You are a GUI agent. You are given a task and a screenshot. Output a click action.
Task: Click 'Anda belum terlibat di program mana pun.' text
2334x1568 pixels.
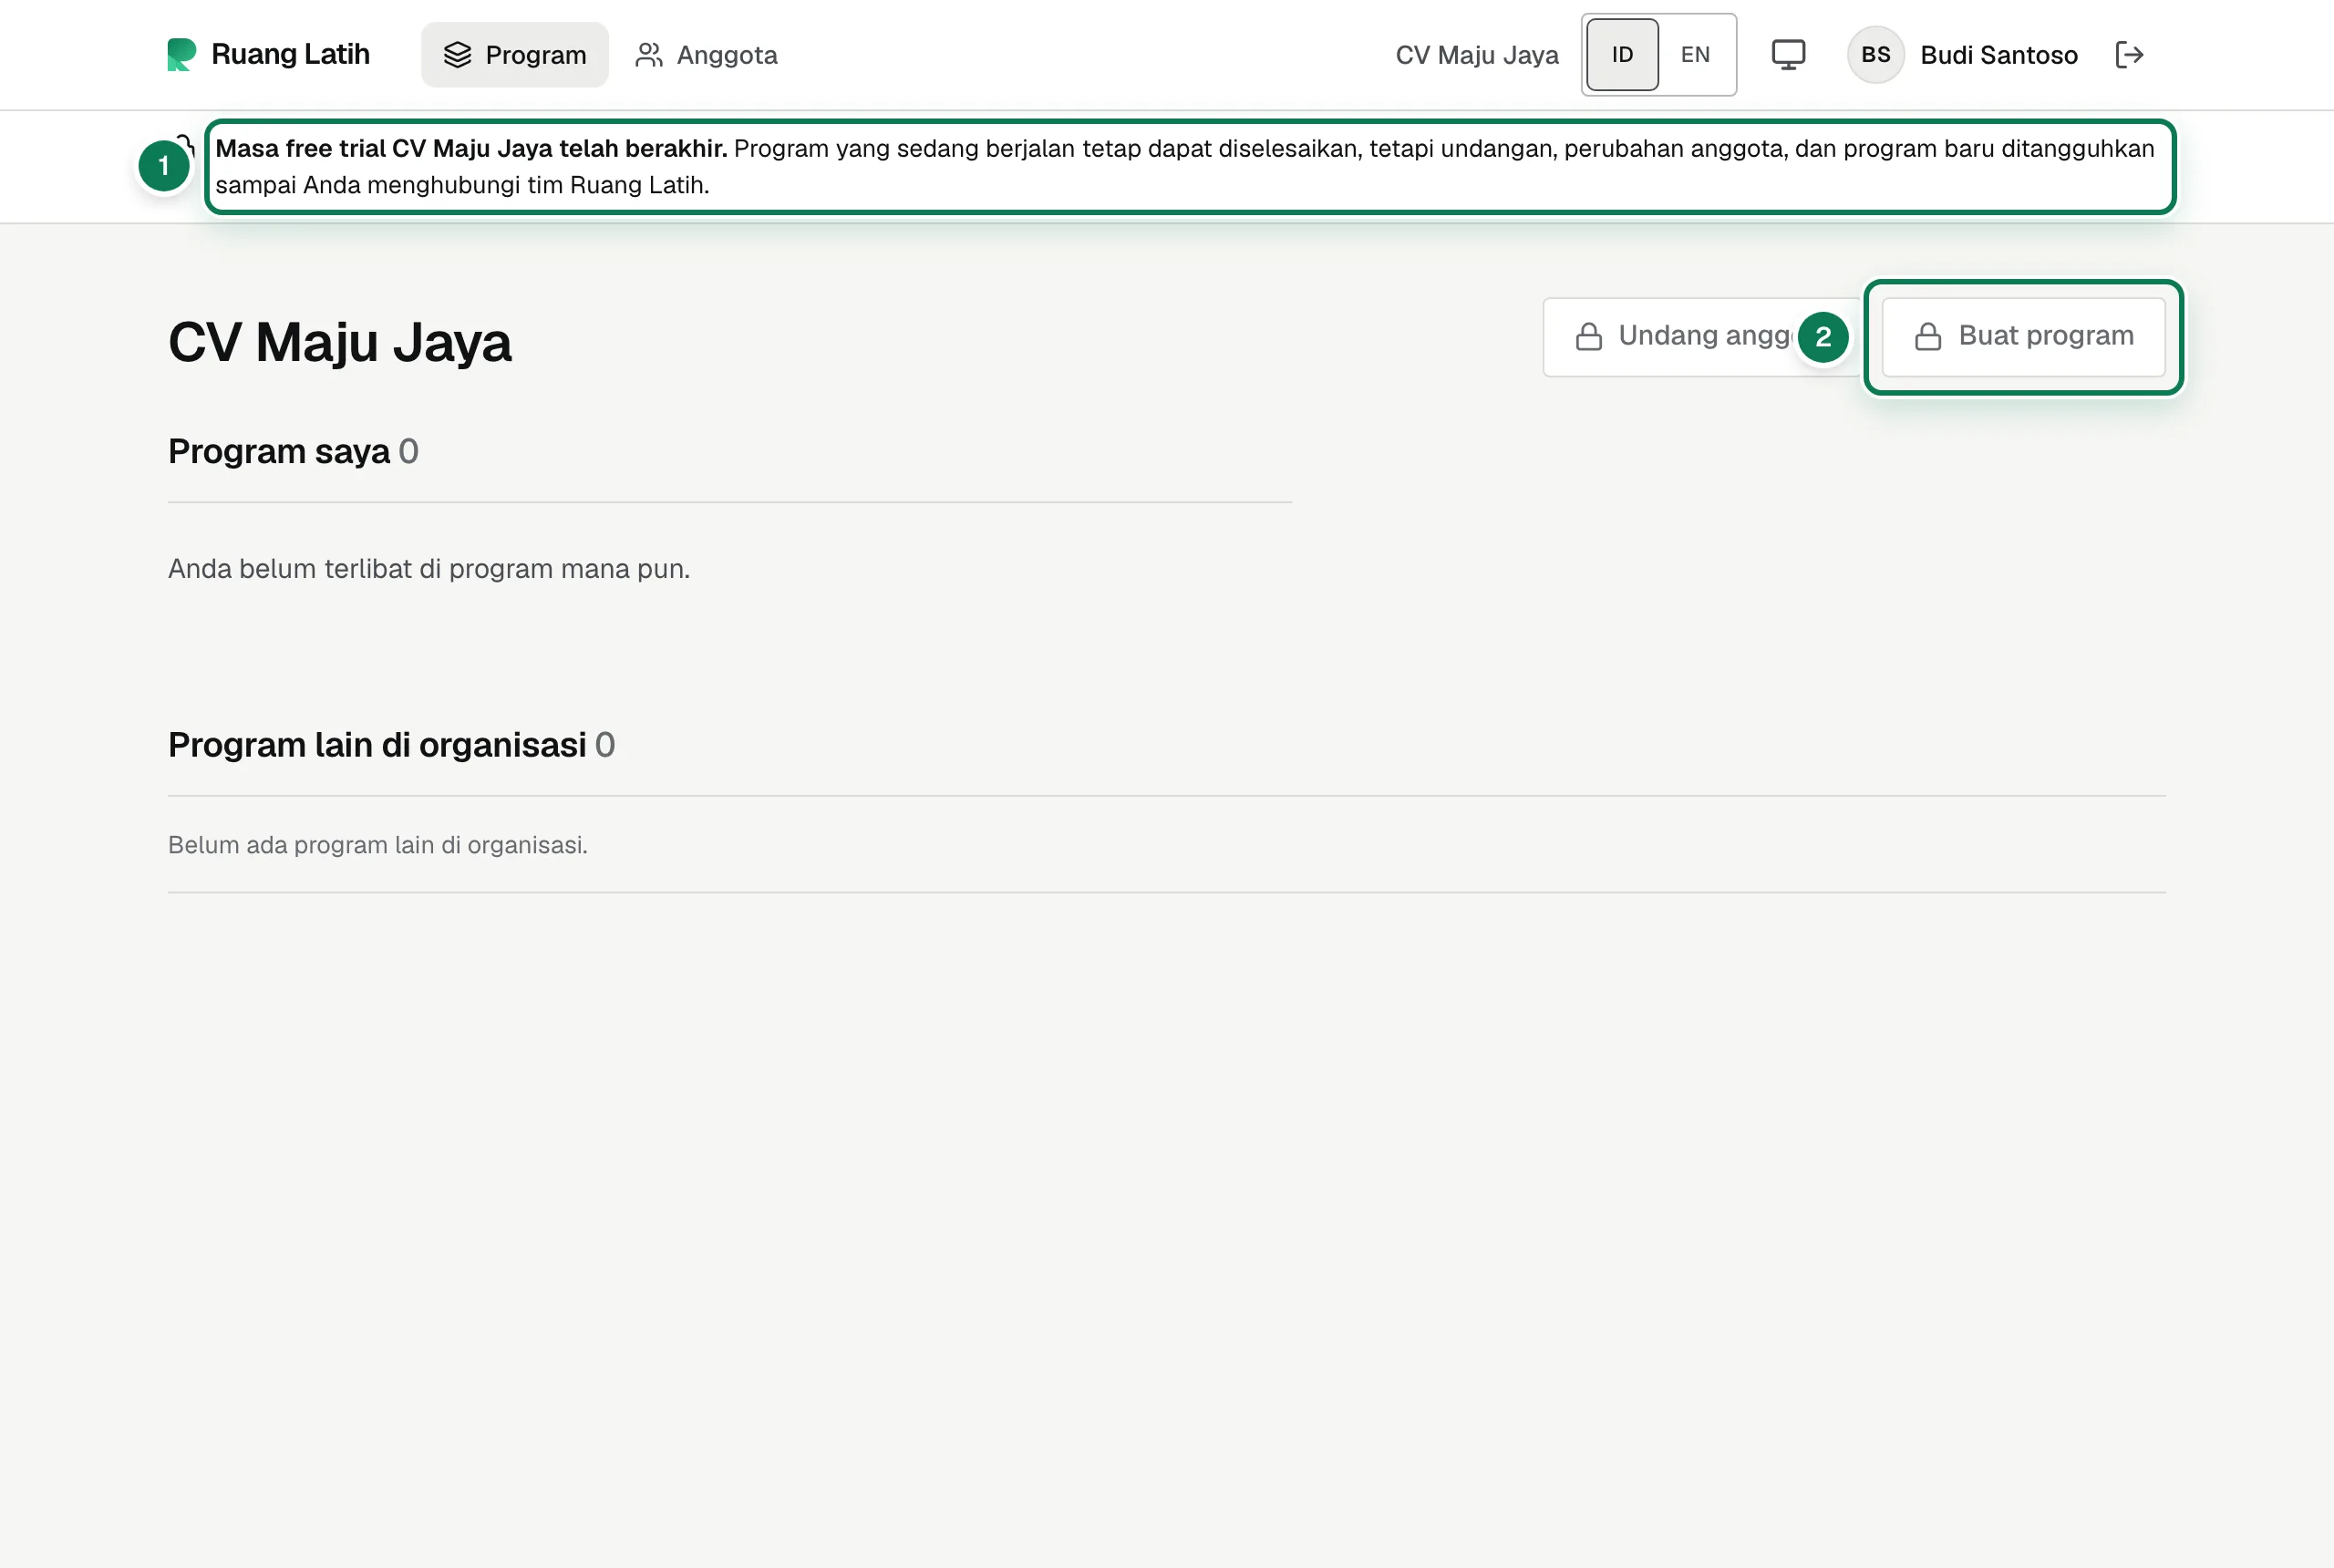click(x=428, y=568)
